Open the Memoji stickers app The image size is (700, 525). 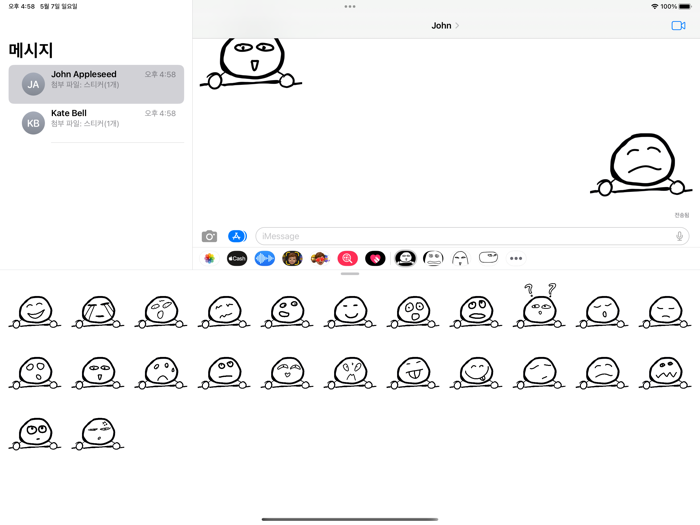[x=292, y=258]
